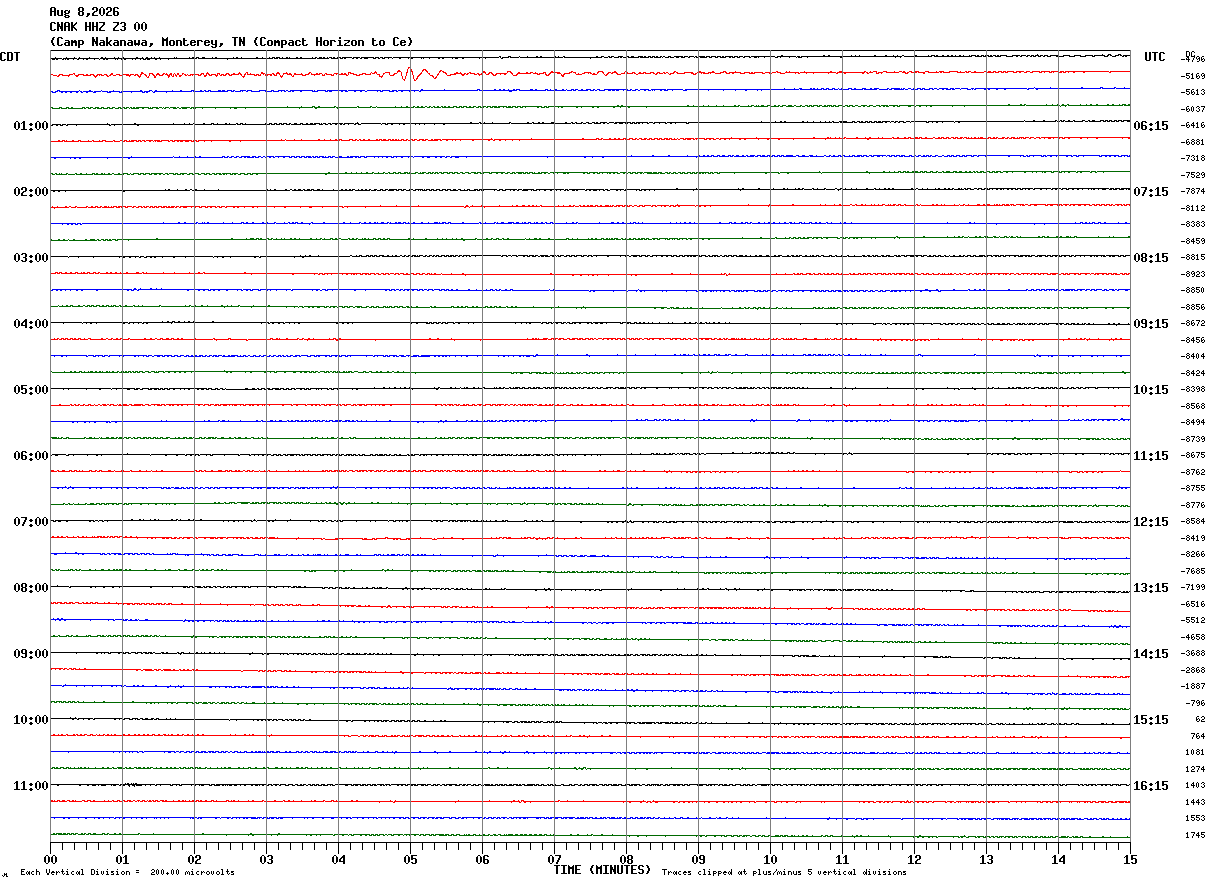Viewport: 1210px width, 886px height.
Task: Select the Aug 8,2026 date text
Action: point(84,12)
